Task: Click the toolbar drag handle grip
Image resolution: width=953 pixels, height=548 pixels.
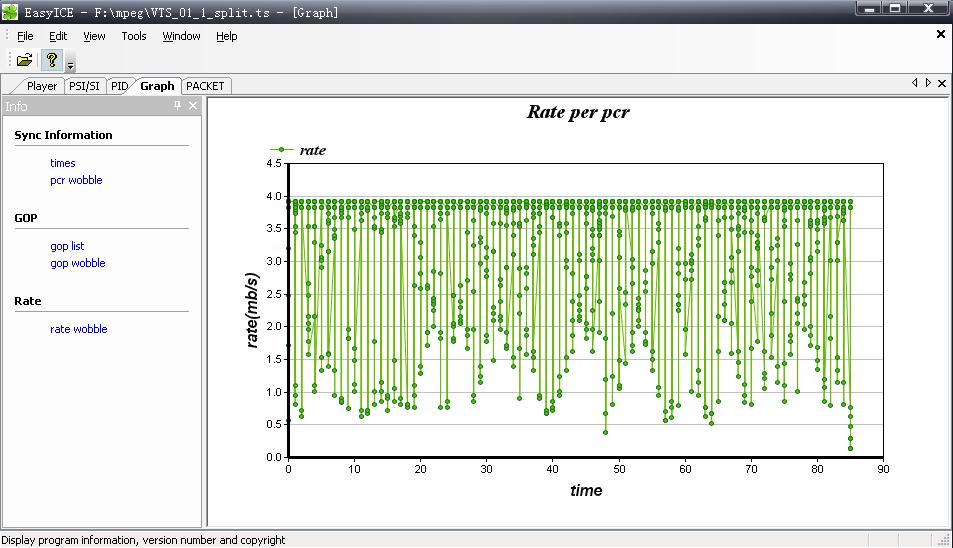Action: click(x=9, y=60)
